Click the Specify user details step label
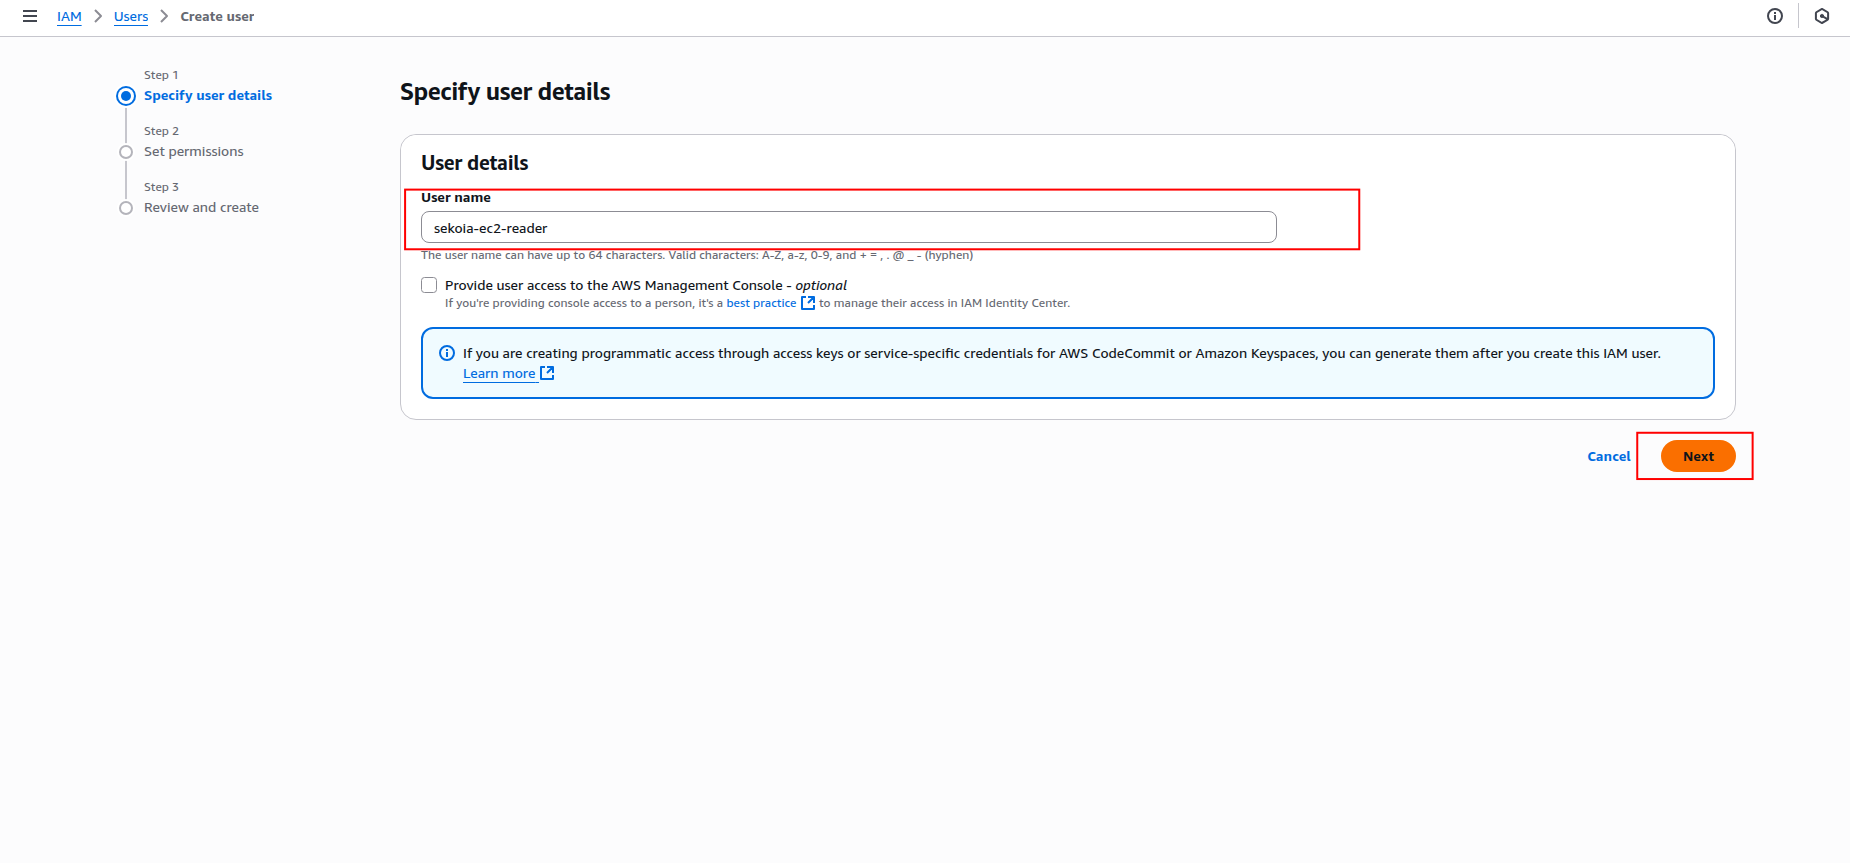The height and width of the screenshot is (863, 1850). pos(208,96)
